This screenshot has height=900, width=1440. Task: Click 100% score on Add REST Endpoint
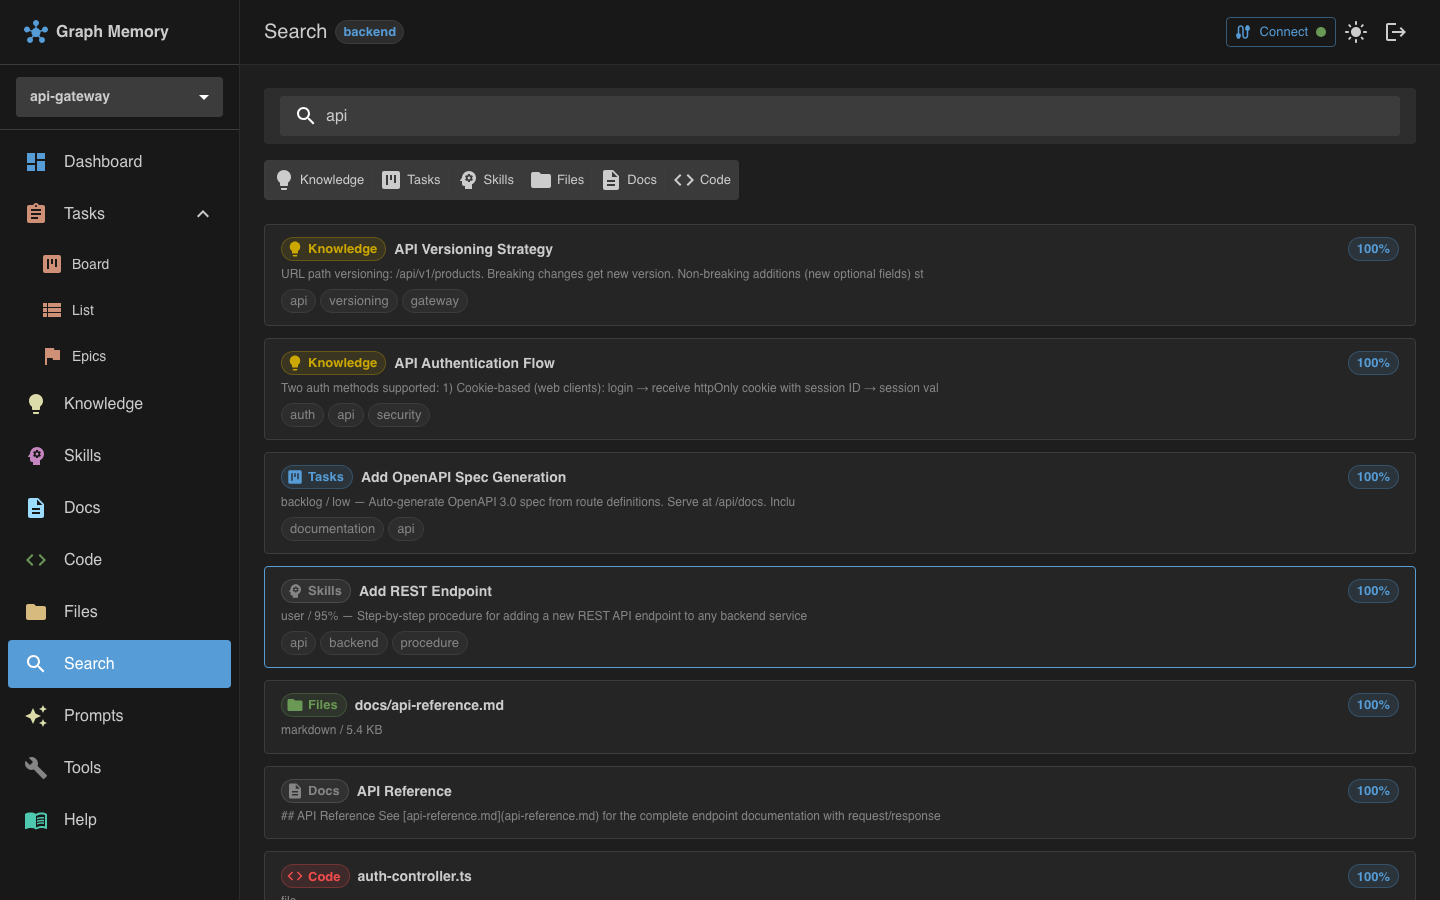1373,591
